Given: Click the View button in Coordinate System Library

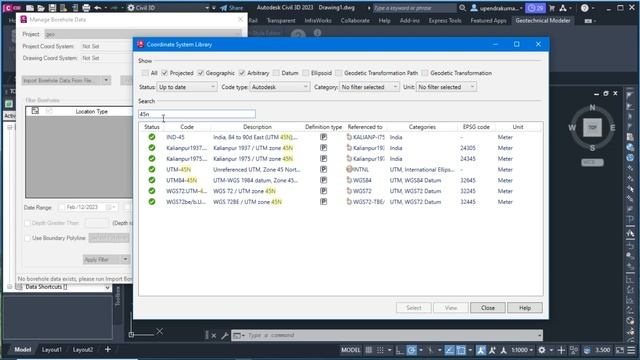Looking at the screenshot, I should (x=451, y=308).
